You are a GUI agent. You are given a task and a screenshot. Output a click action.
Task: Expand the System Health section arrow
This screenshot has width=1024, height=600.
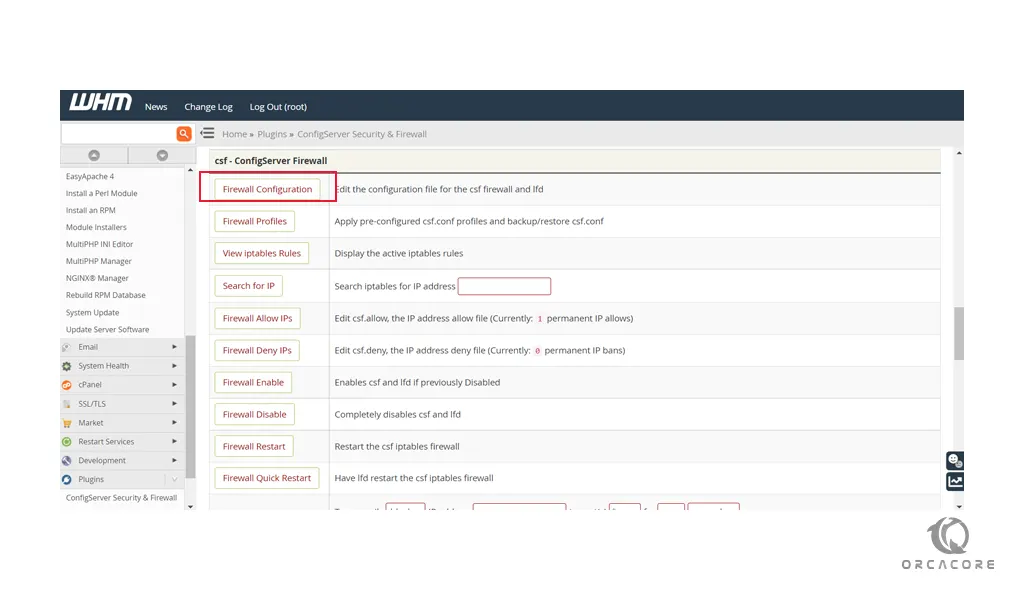[x=174, y=366]
